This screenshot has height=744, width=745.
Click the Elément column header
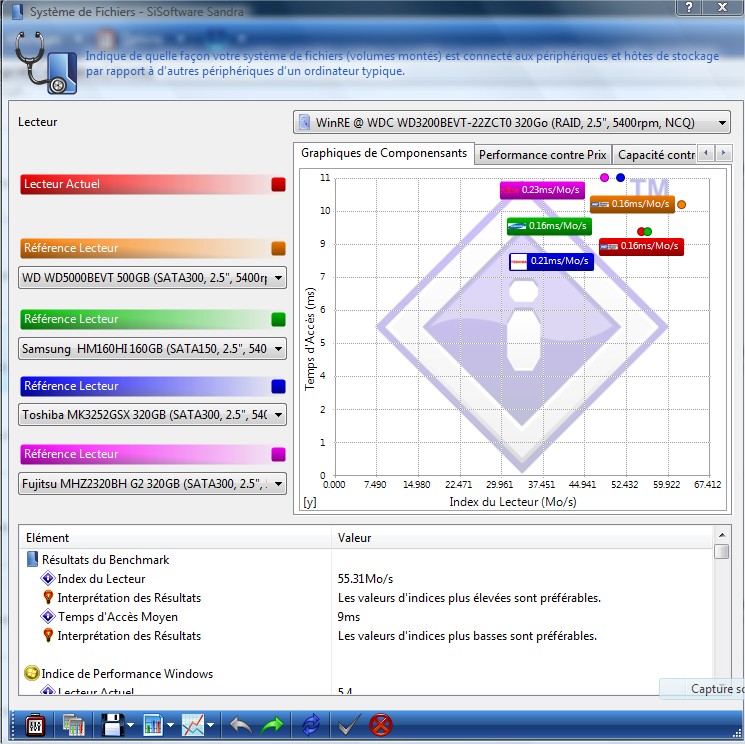pos(175,538)
